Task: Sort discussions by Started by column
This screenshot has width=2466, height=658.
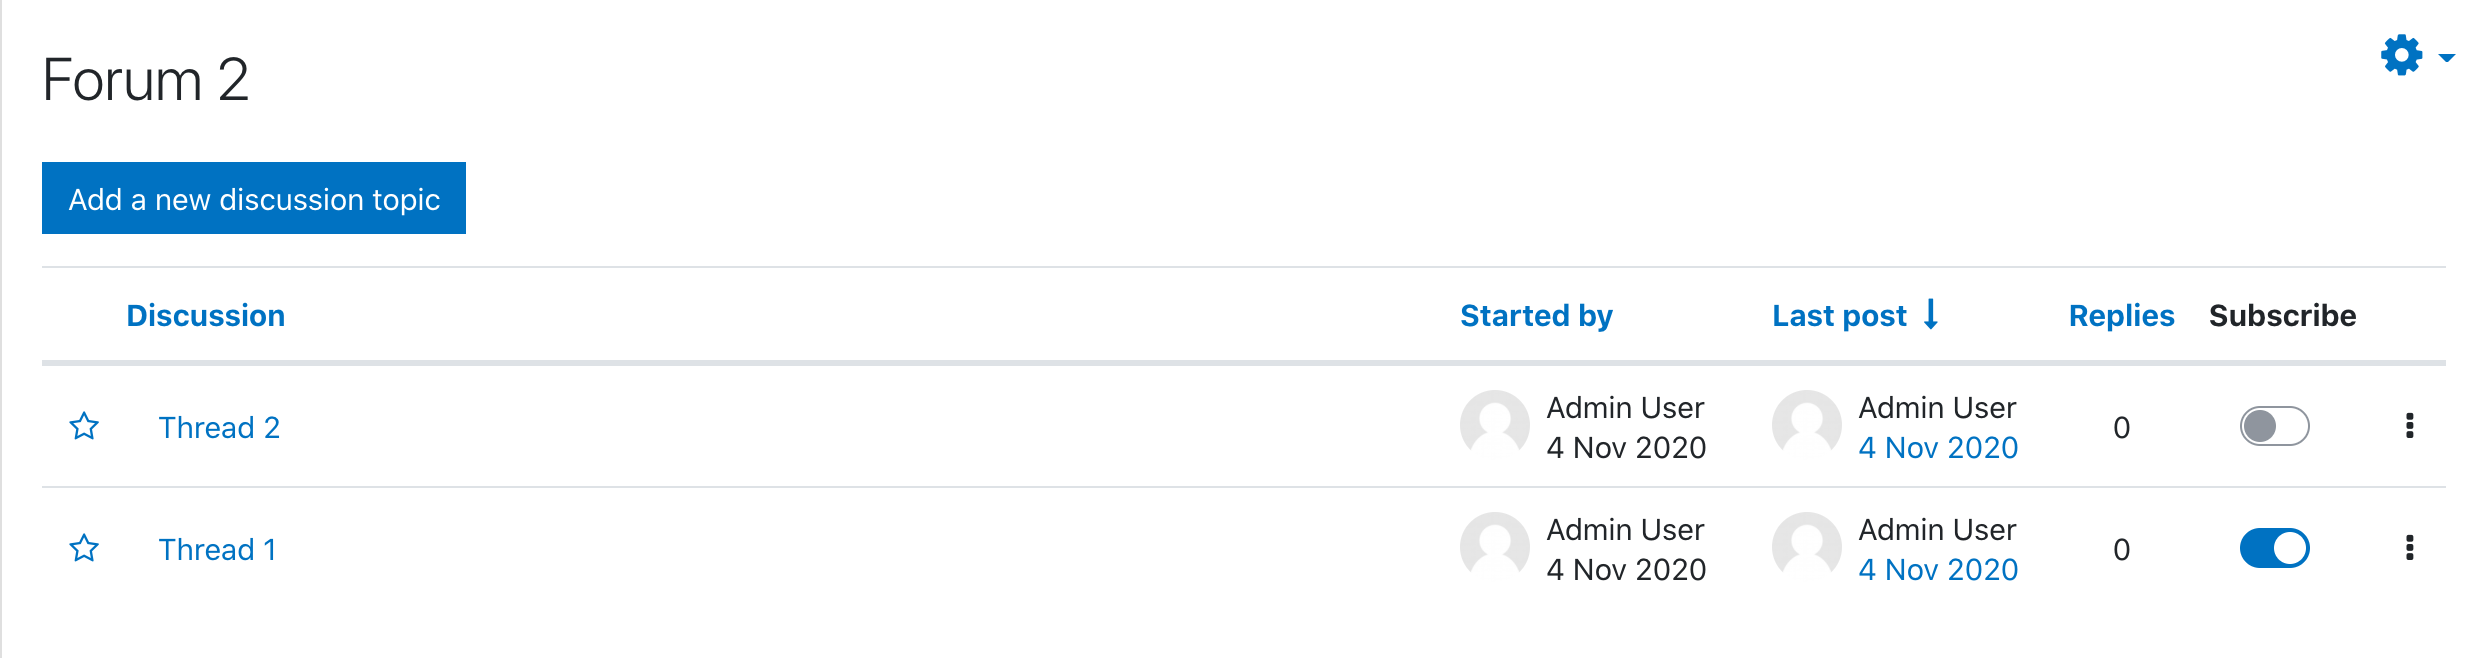Action: 1536,316
